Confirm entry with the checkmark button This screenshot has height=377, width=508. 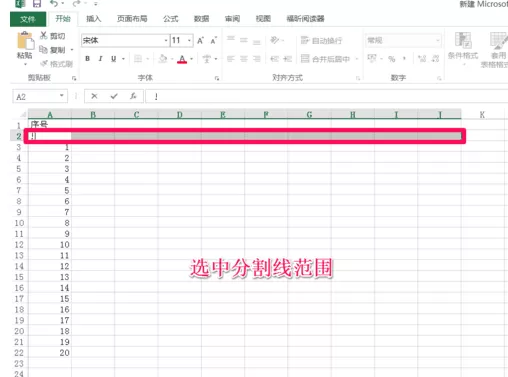tap(114, 96)
